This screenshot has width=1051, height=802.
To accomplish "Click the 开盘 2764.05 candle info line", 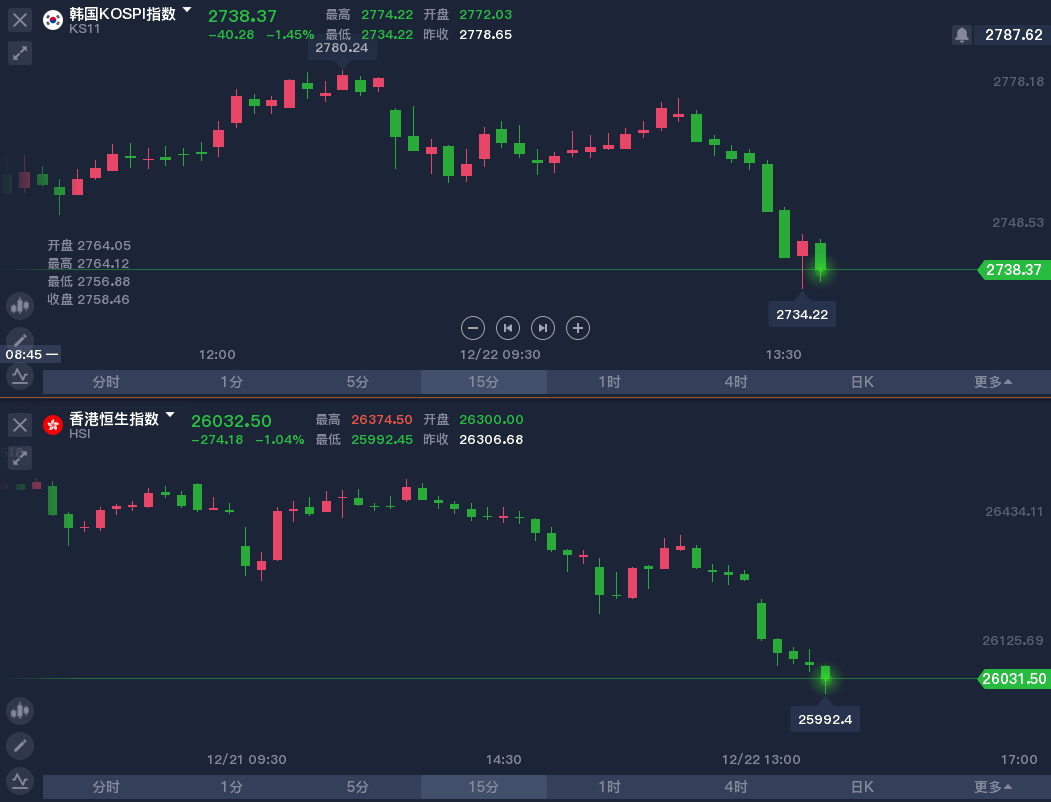I will [89, 245].
